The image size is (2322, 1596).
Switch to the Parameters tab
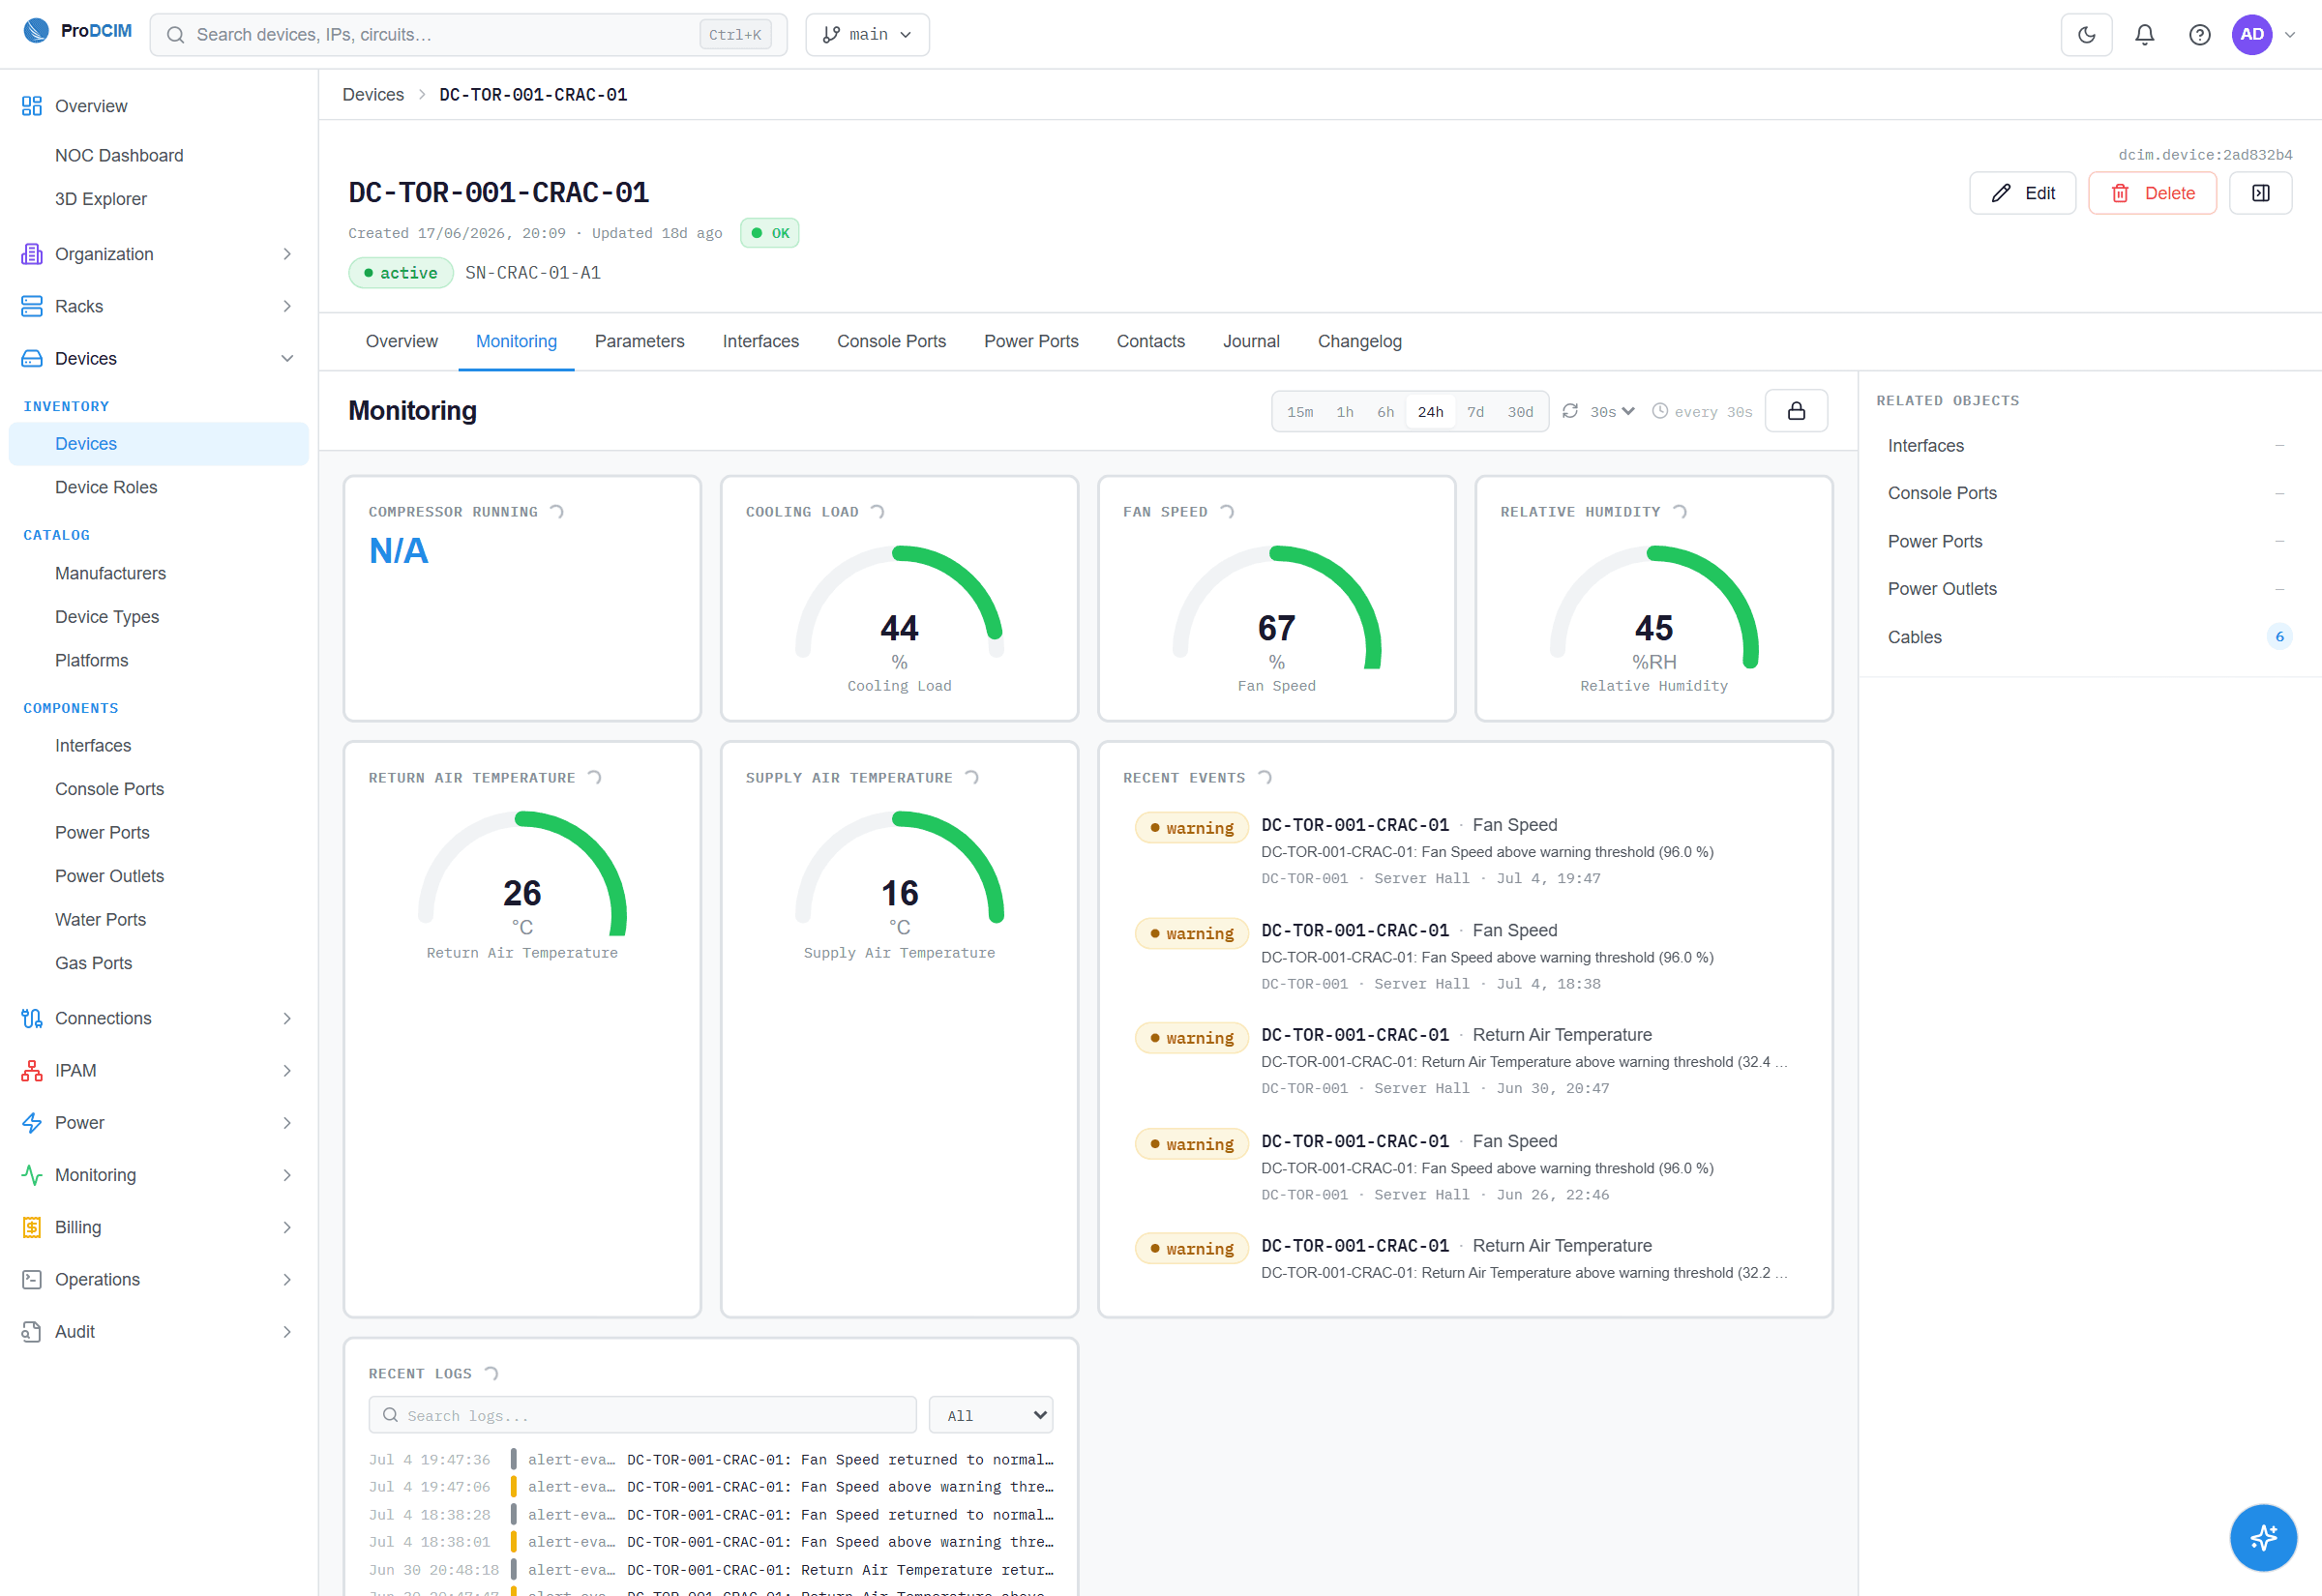pos(639,342)
